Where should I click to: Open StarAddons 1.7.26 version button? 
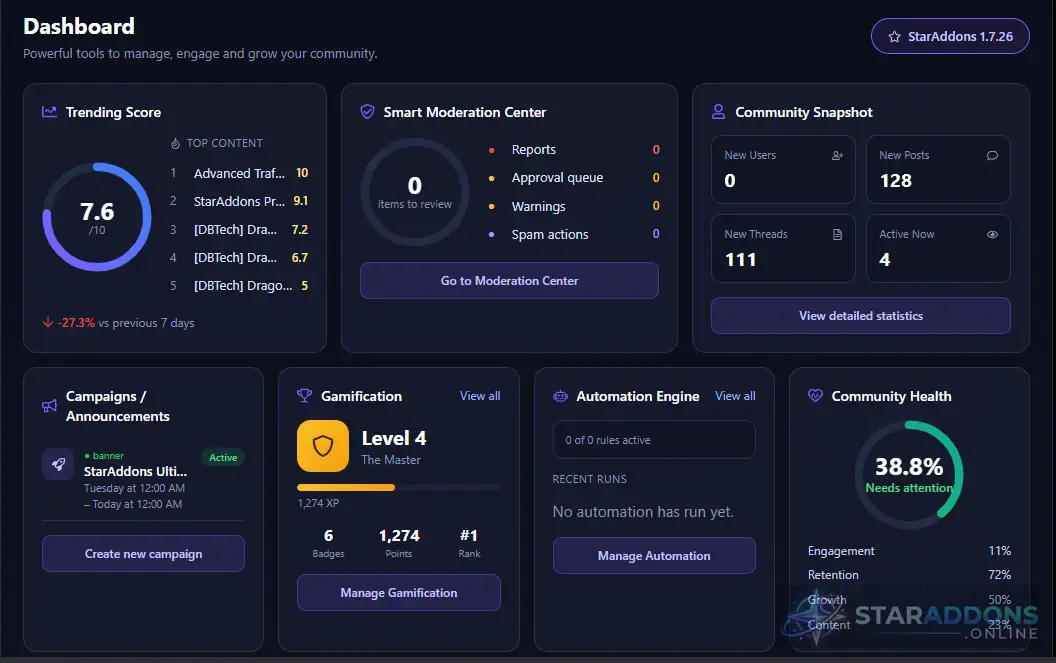point(950,36)
